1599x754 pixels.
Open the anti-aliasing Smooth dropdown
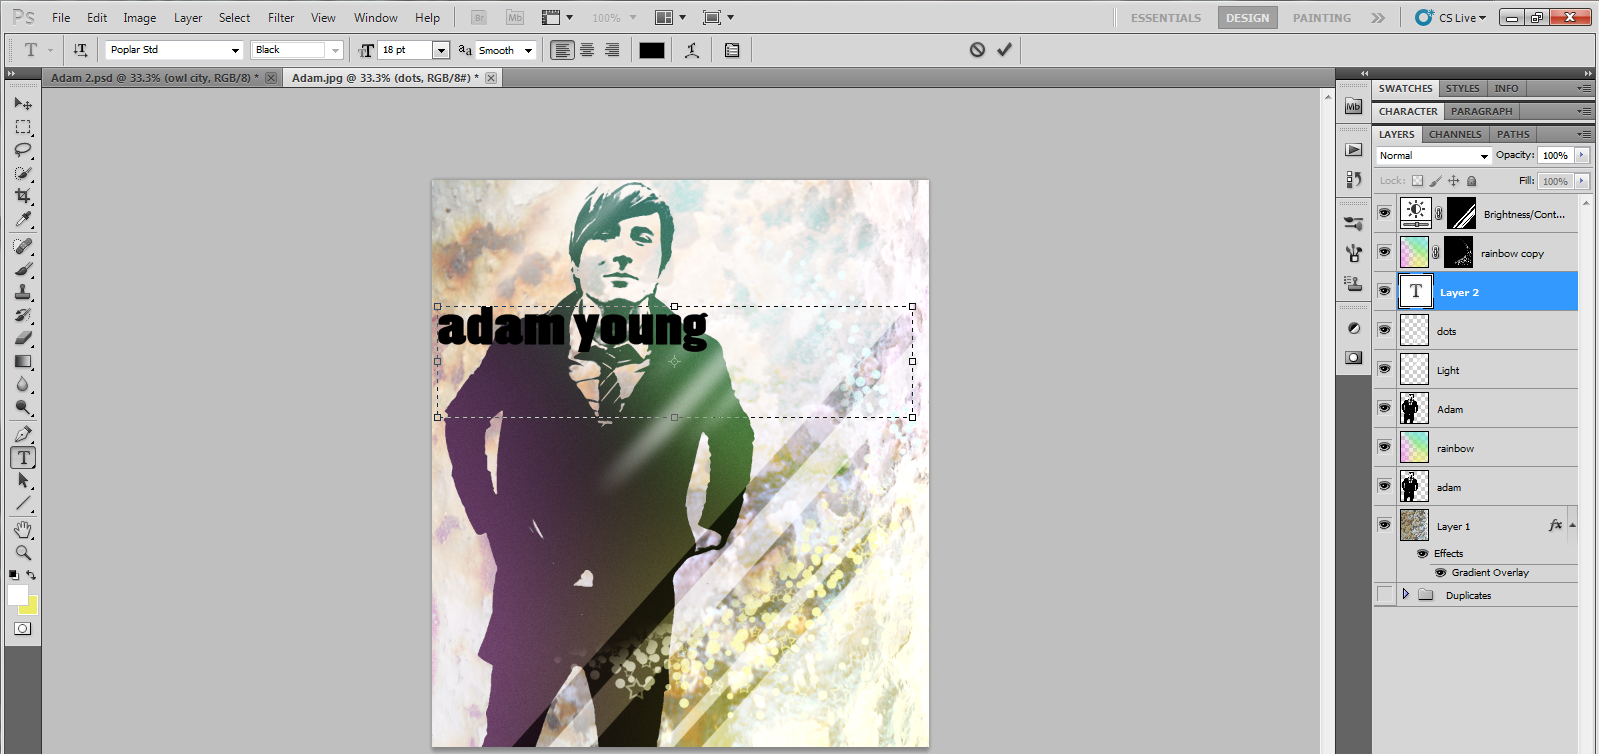coord(528,50)
